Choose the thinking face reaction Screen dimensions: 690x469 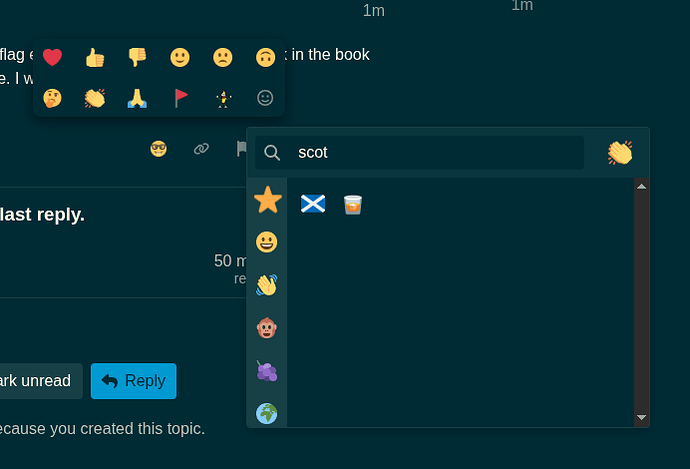52,98
